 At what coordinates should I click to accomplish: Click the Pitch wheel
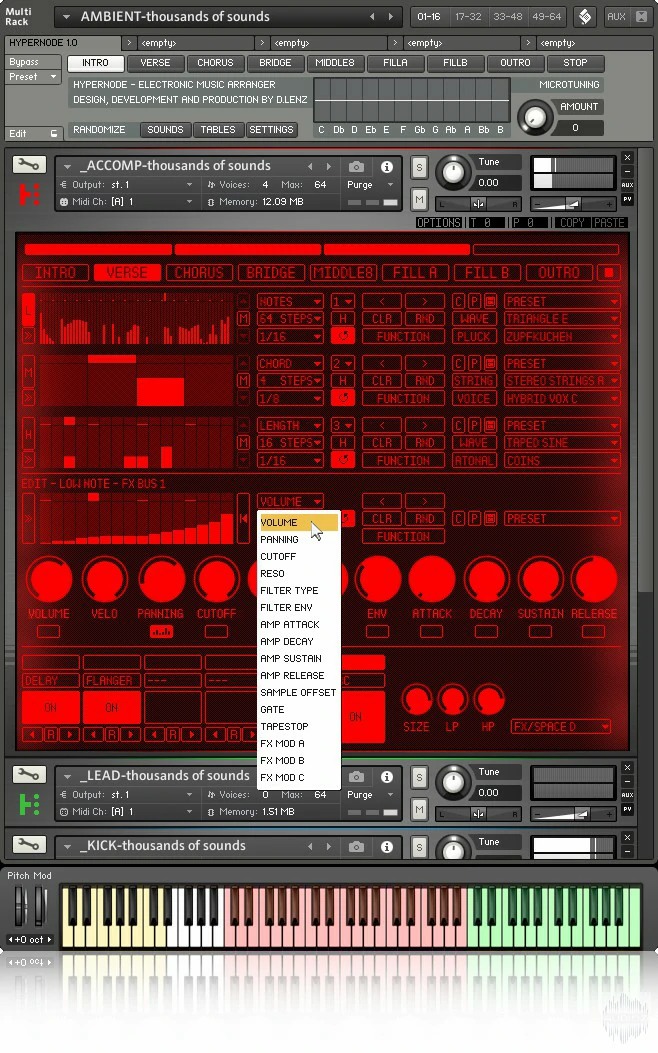click(x=21, y=908)
